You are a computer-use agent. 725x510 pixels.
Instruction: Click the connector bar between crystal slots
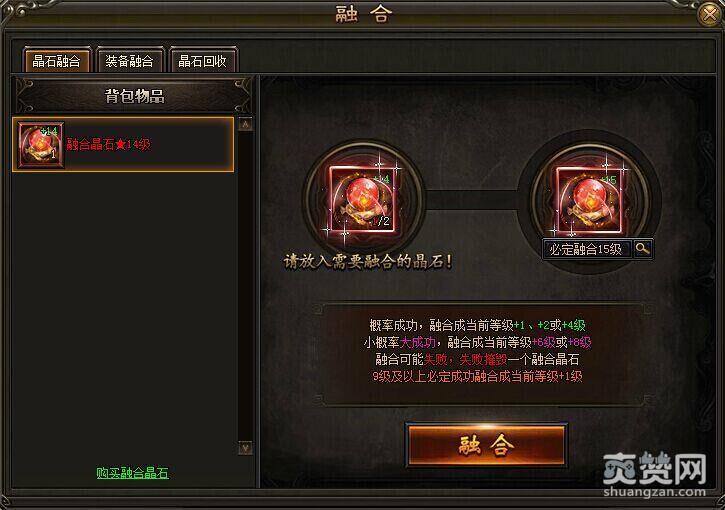[x=473, y=200]
